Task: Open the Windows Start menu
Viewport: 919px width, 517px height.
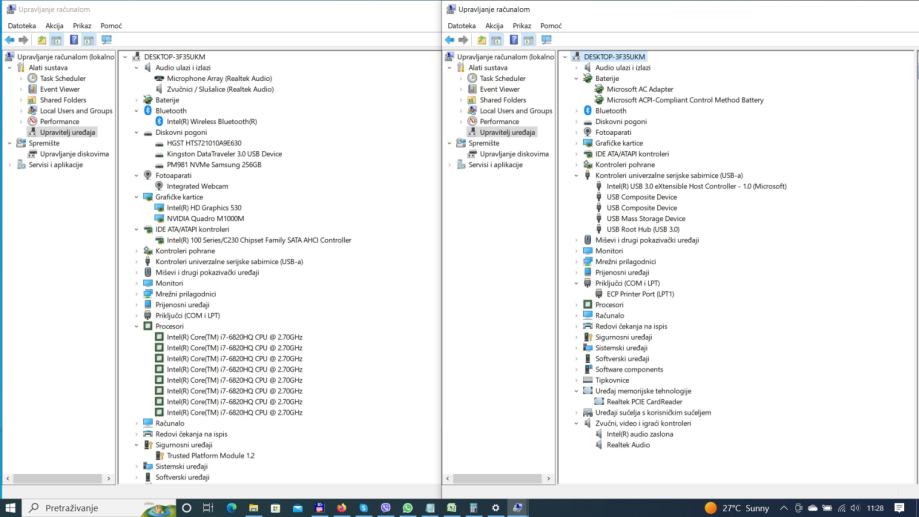Action: coord(10,508)
